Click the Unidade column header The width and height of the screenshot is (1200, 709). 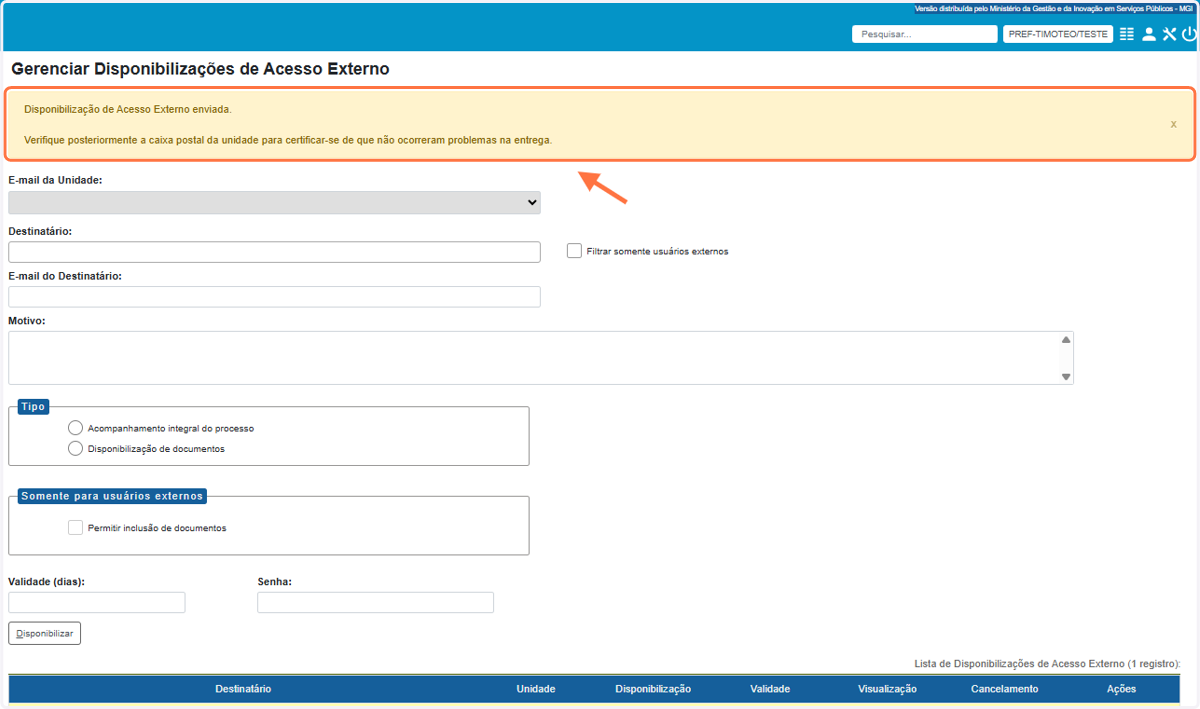[536, 689]
